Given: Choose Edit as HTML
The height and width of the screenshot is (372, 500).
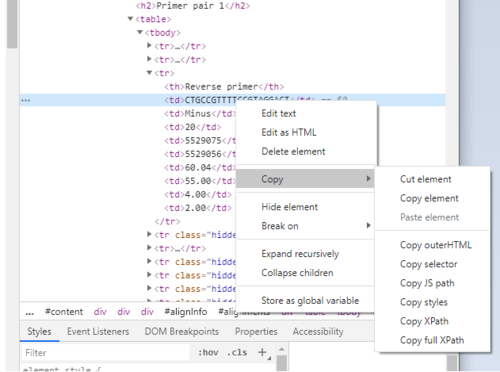Looking at the screenshot, I should [x=289, y=133].
